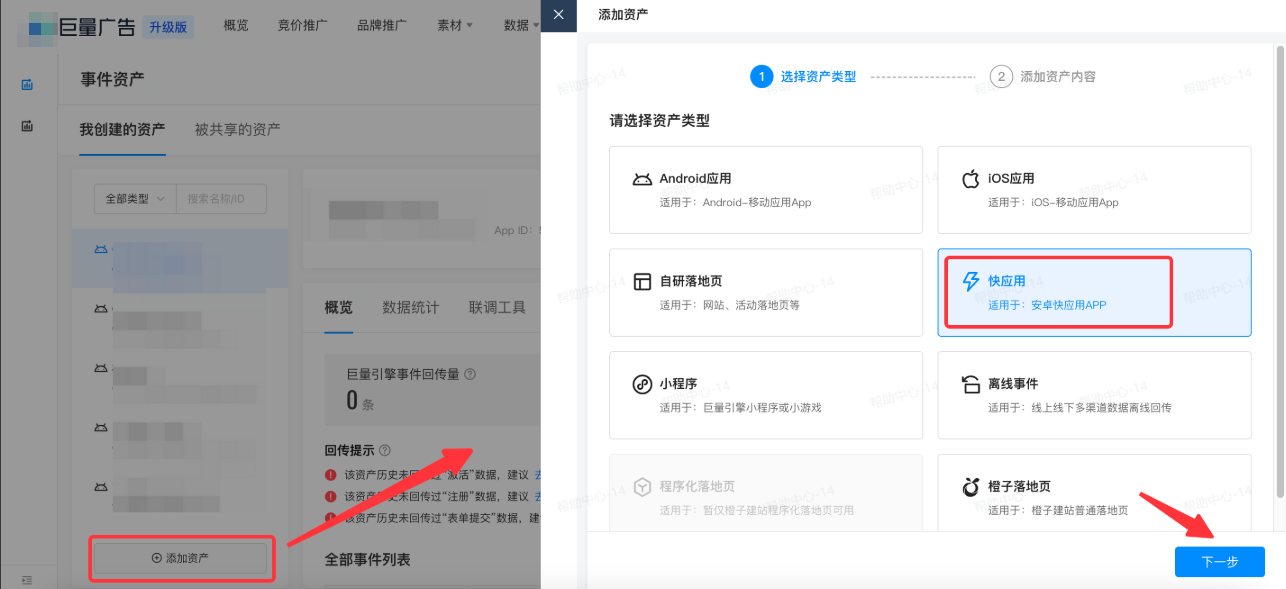Click help icon next to 巨量引擎事件回传量
The height and width of the screenshot is (589, 1286).
470,374
